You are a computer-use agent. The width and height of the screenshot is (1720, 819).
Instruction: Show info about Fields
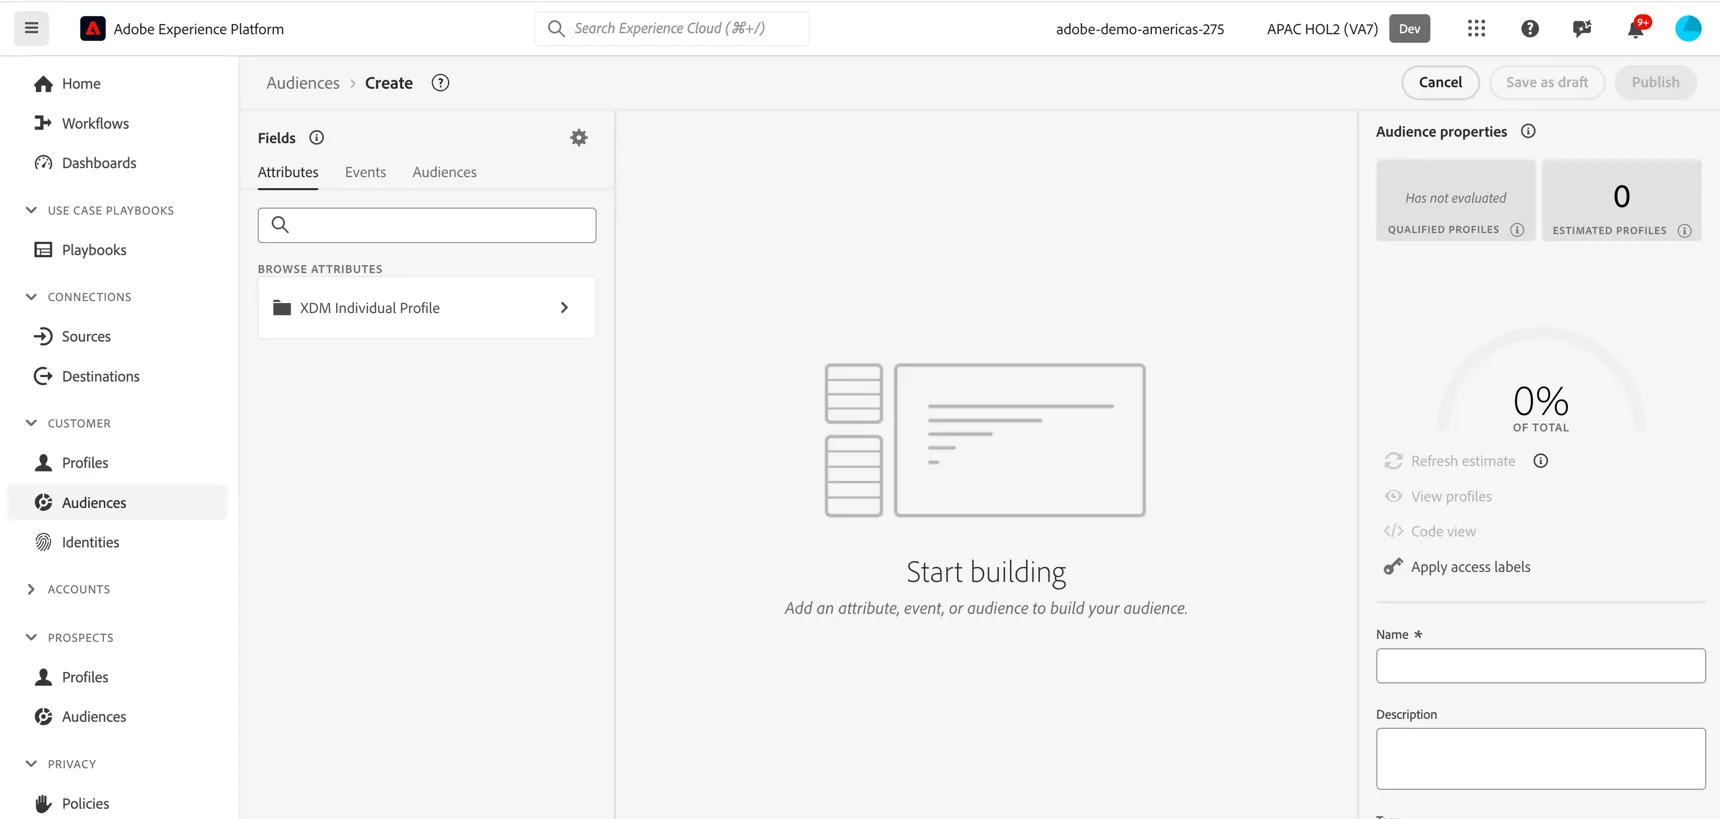[316, 138]
